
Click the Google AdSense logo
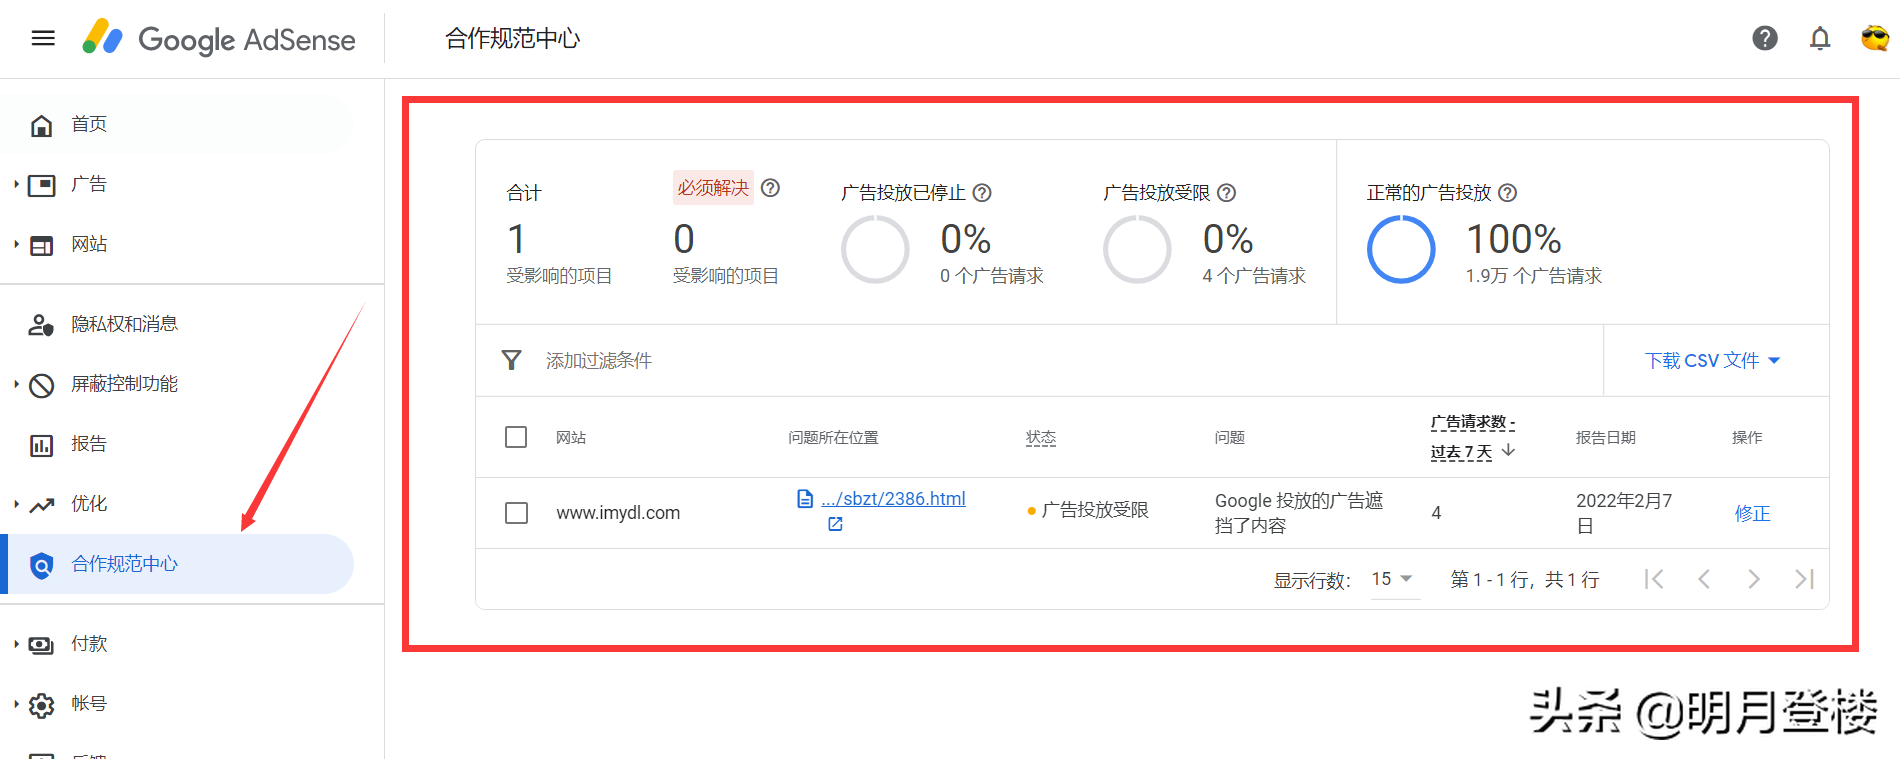(x=219, y=38)
